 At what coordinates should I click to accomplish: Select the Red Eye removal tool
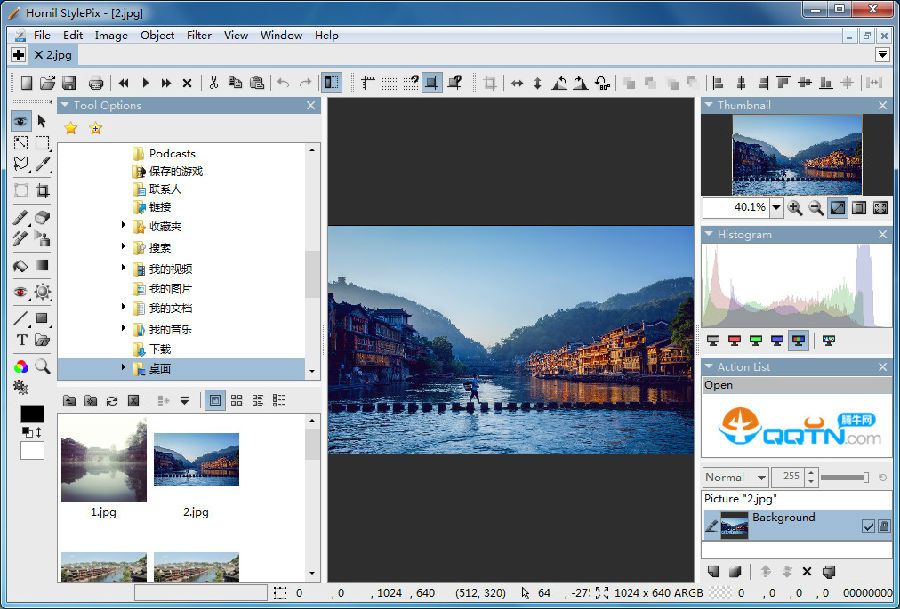point(21,292)
